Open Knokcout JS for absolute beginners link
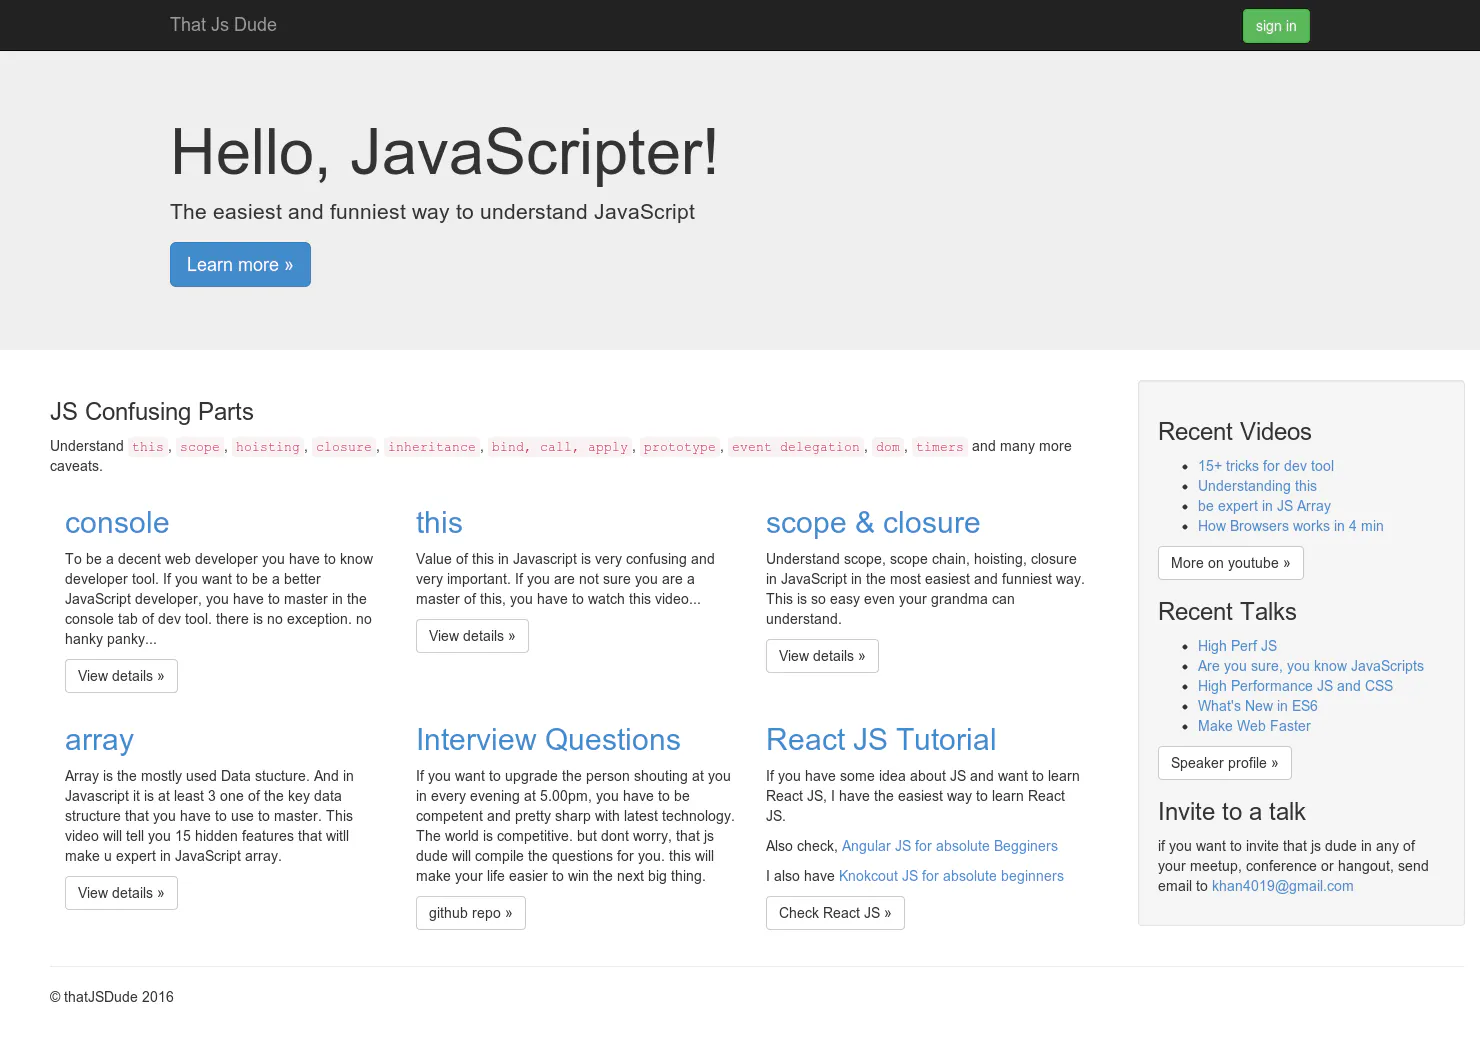The width and height of the screenshot is (1480, 1037). [x=951, y=876]
